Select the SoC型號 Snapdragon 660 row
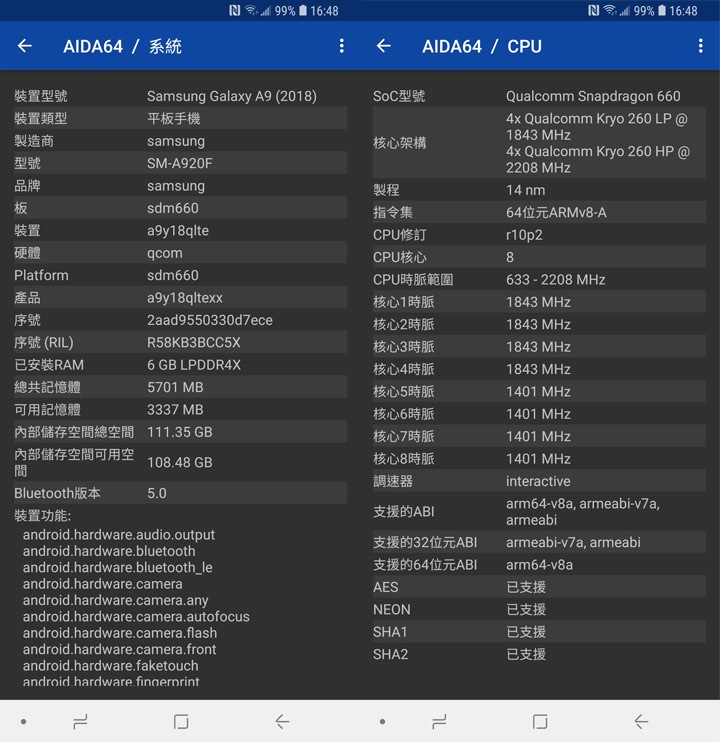 tap(539, 96)
